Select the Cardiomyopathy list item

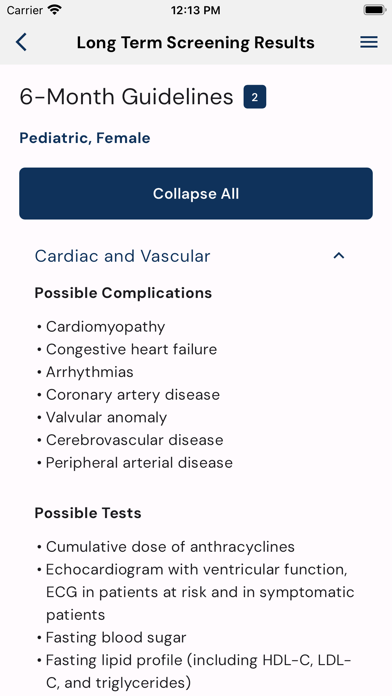click(106, 327)
